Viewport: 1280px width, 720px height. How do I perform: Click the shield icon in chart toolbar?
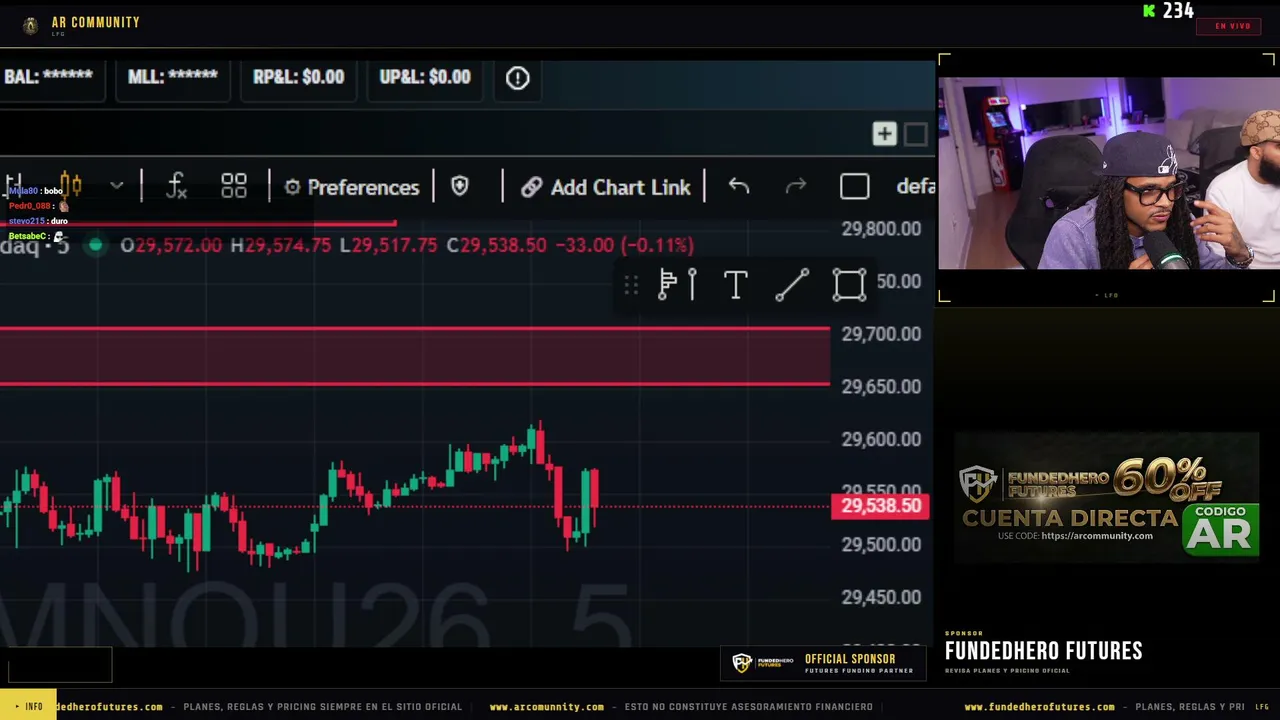click(460, 186)
